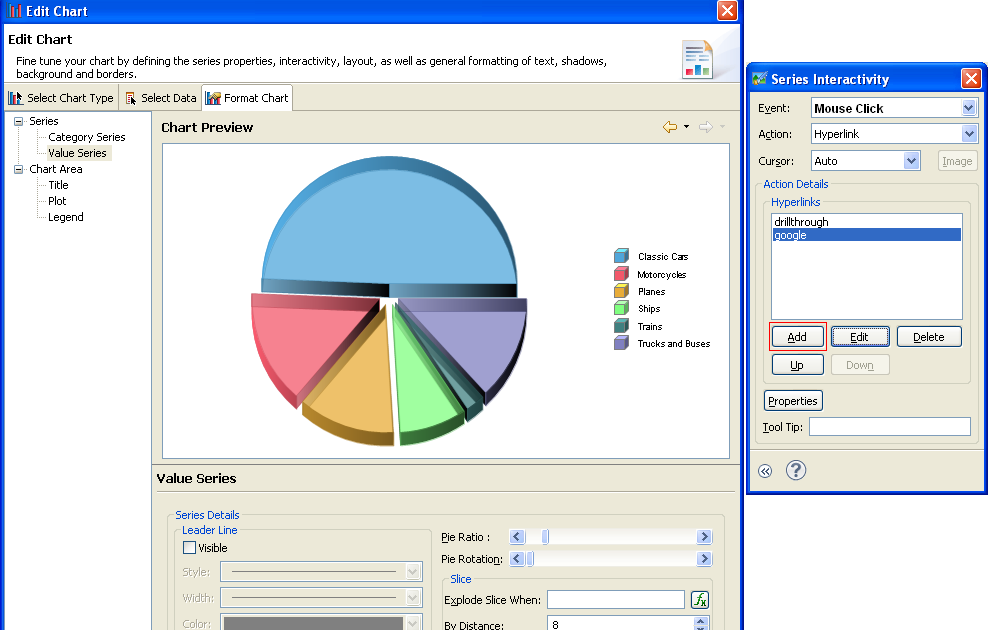The image size is (994, 630).
Task: Click the Pie Ratio right scroll arrow
Action: (x=705, y=537)
